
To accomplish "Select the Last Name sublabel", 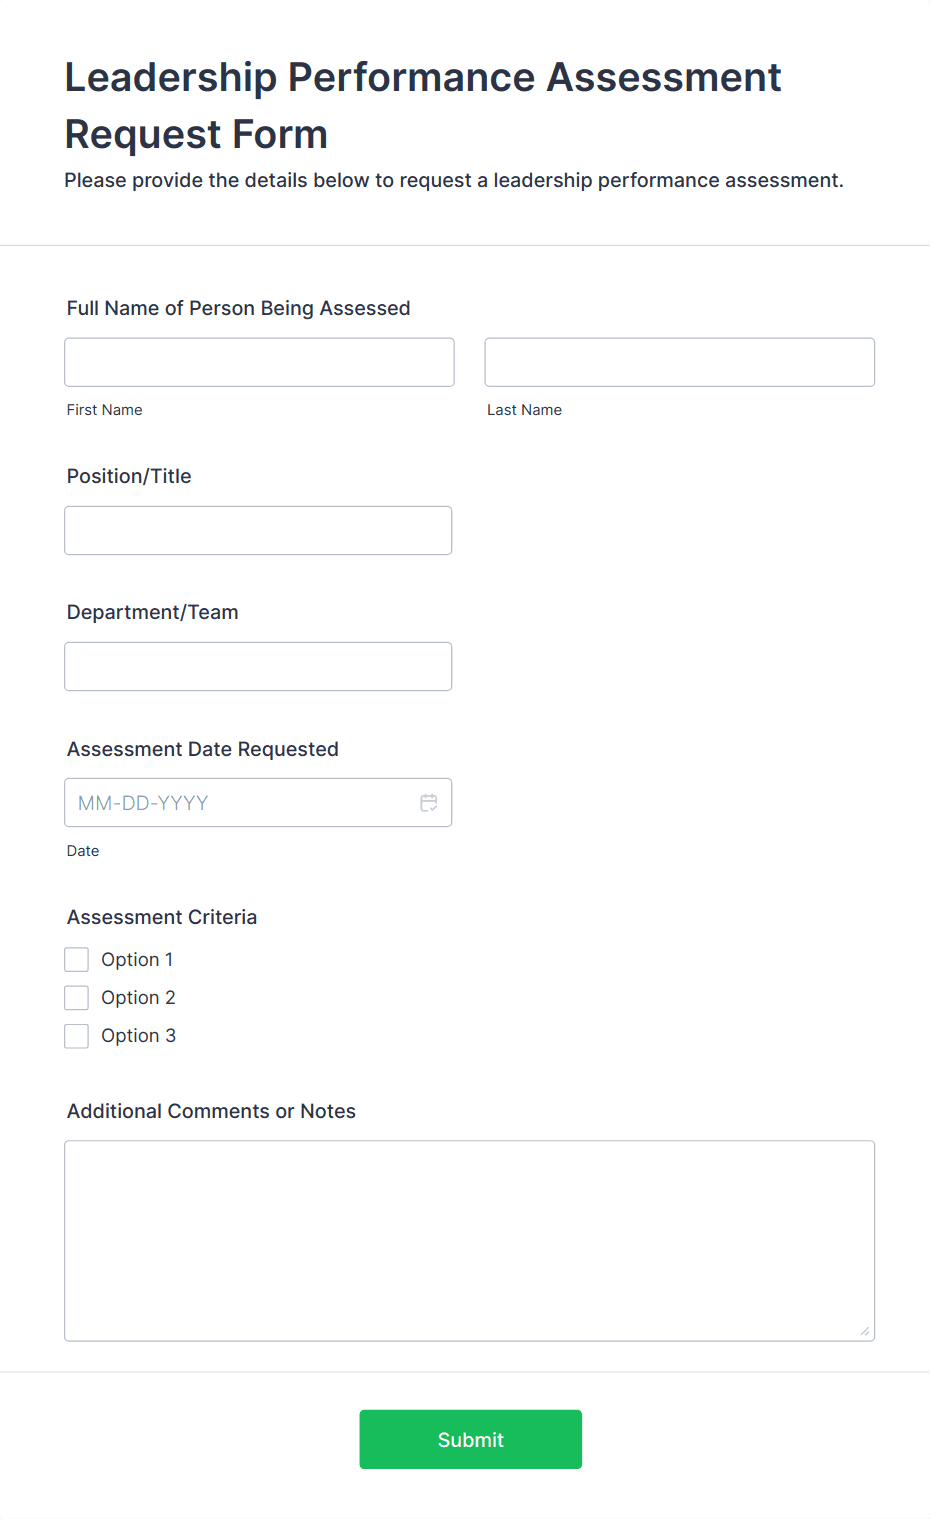I will click(x=524, y=410).
